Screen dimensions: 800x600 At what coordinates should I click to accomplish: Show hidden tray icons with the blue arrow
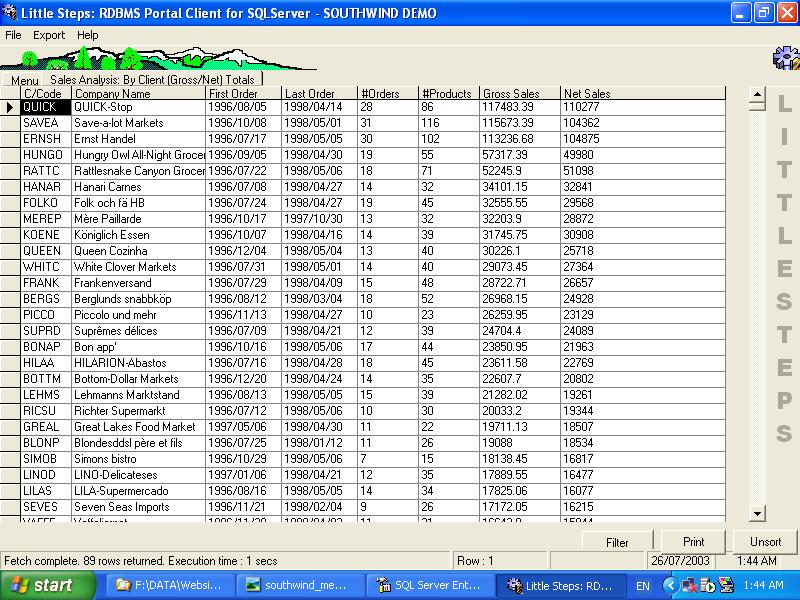coord(670,585)
